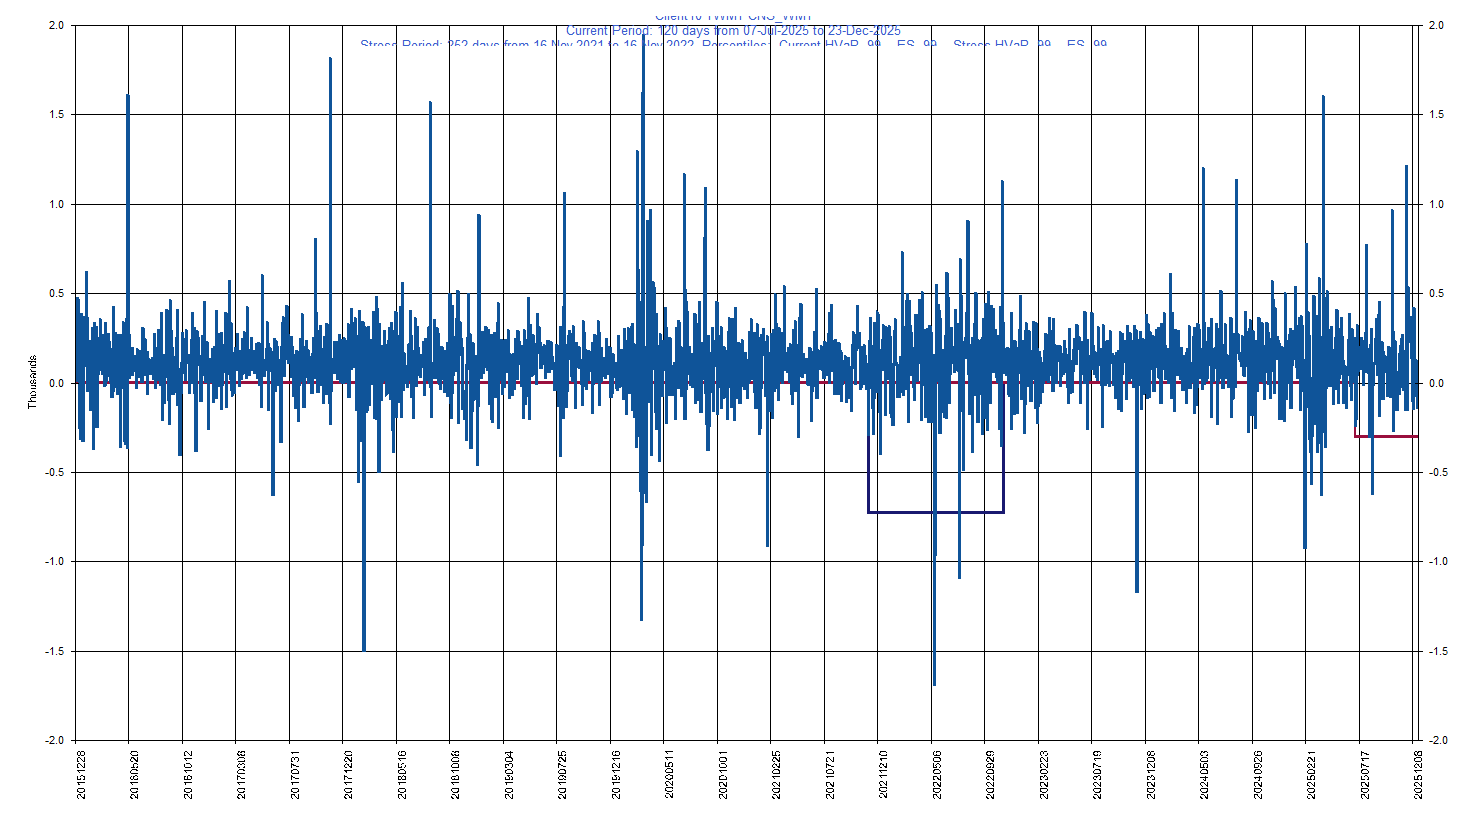Click the left axis 2.0 tick label
This screenshot has width=1470, height=820.
(x=56, y=25)
